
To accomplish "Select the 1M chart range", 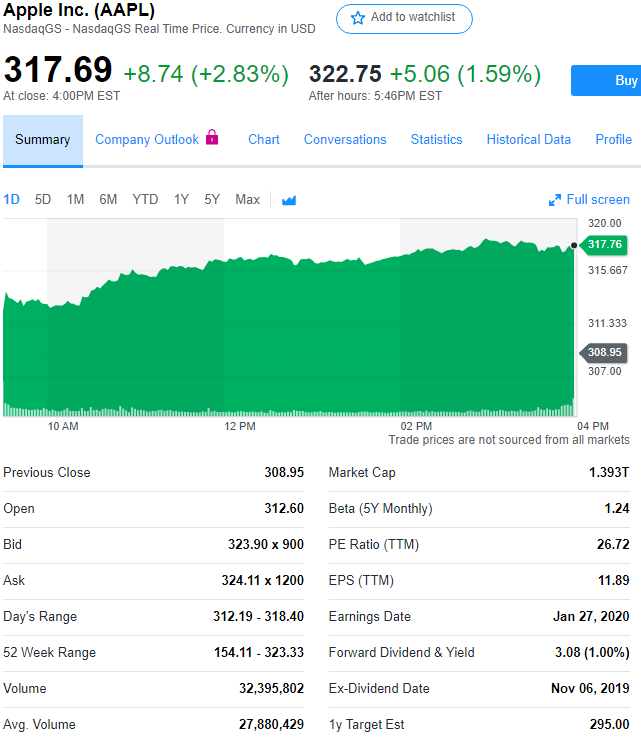I will pos(75,199).
